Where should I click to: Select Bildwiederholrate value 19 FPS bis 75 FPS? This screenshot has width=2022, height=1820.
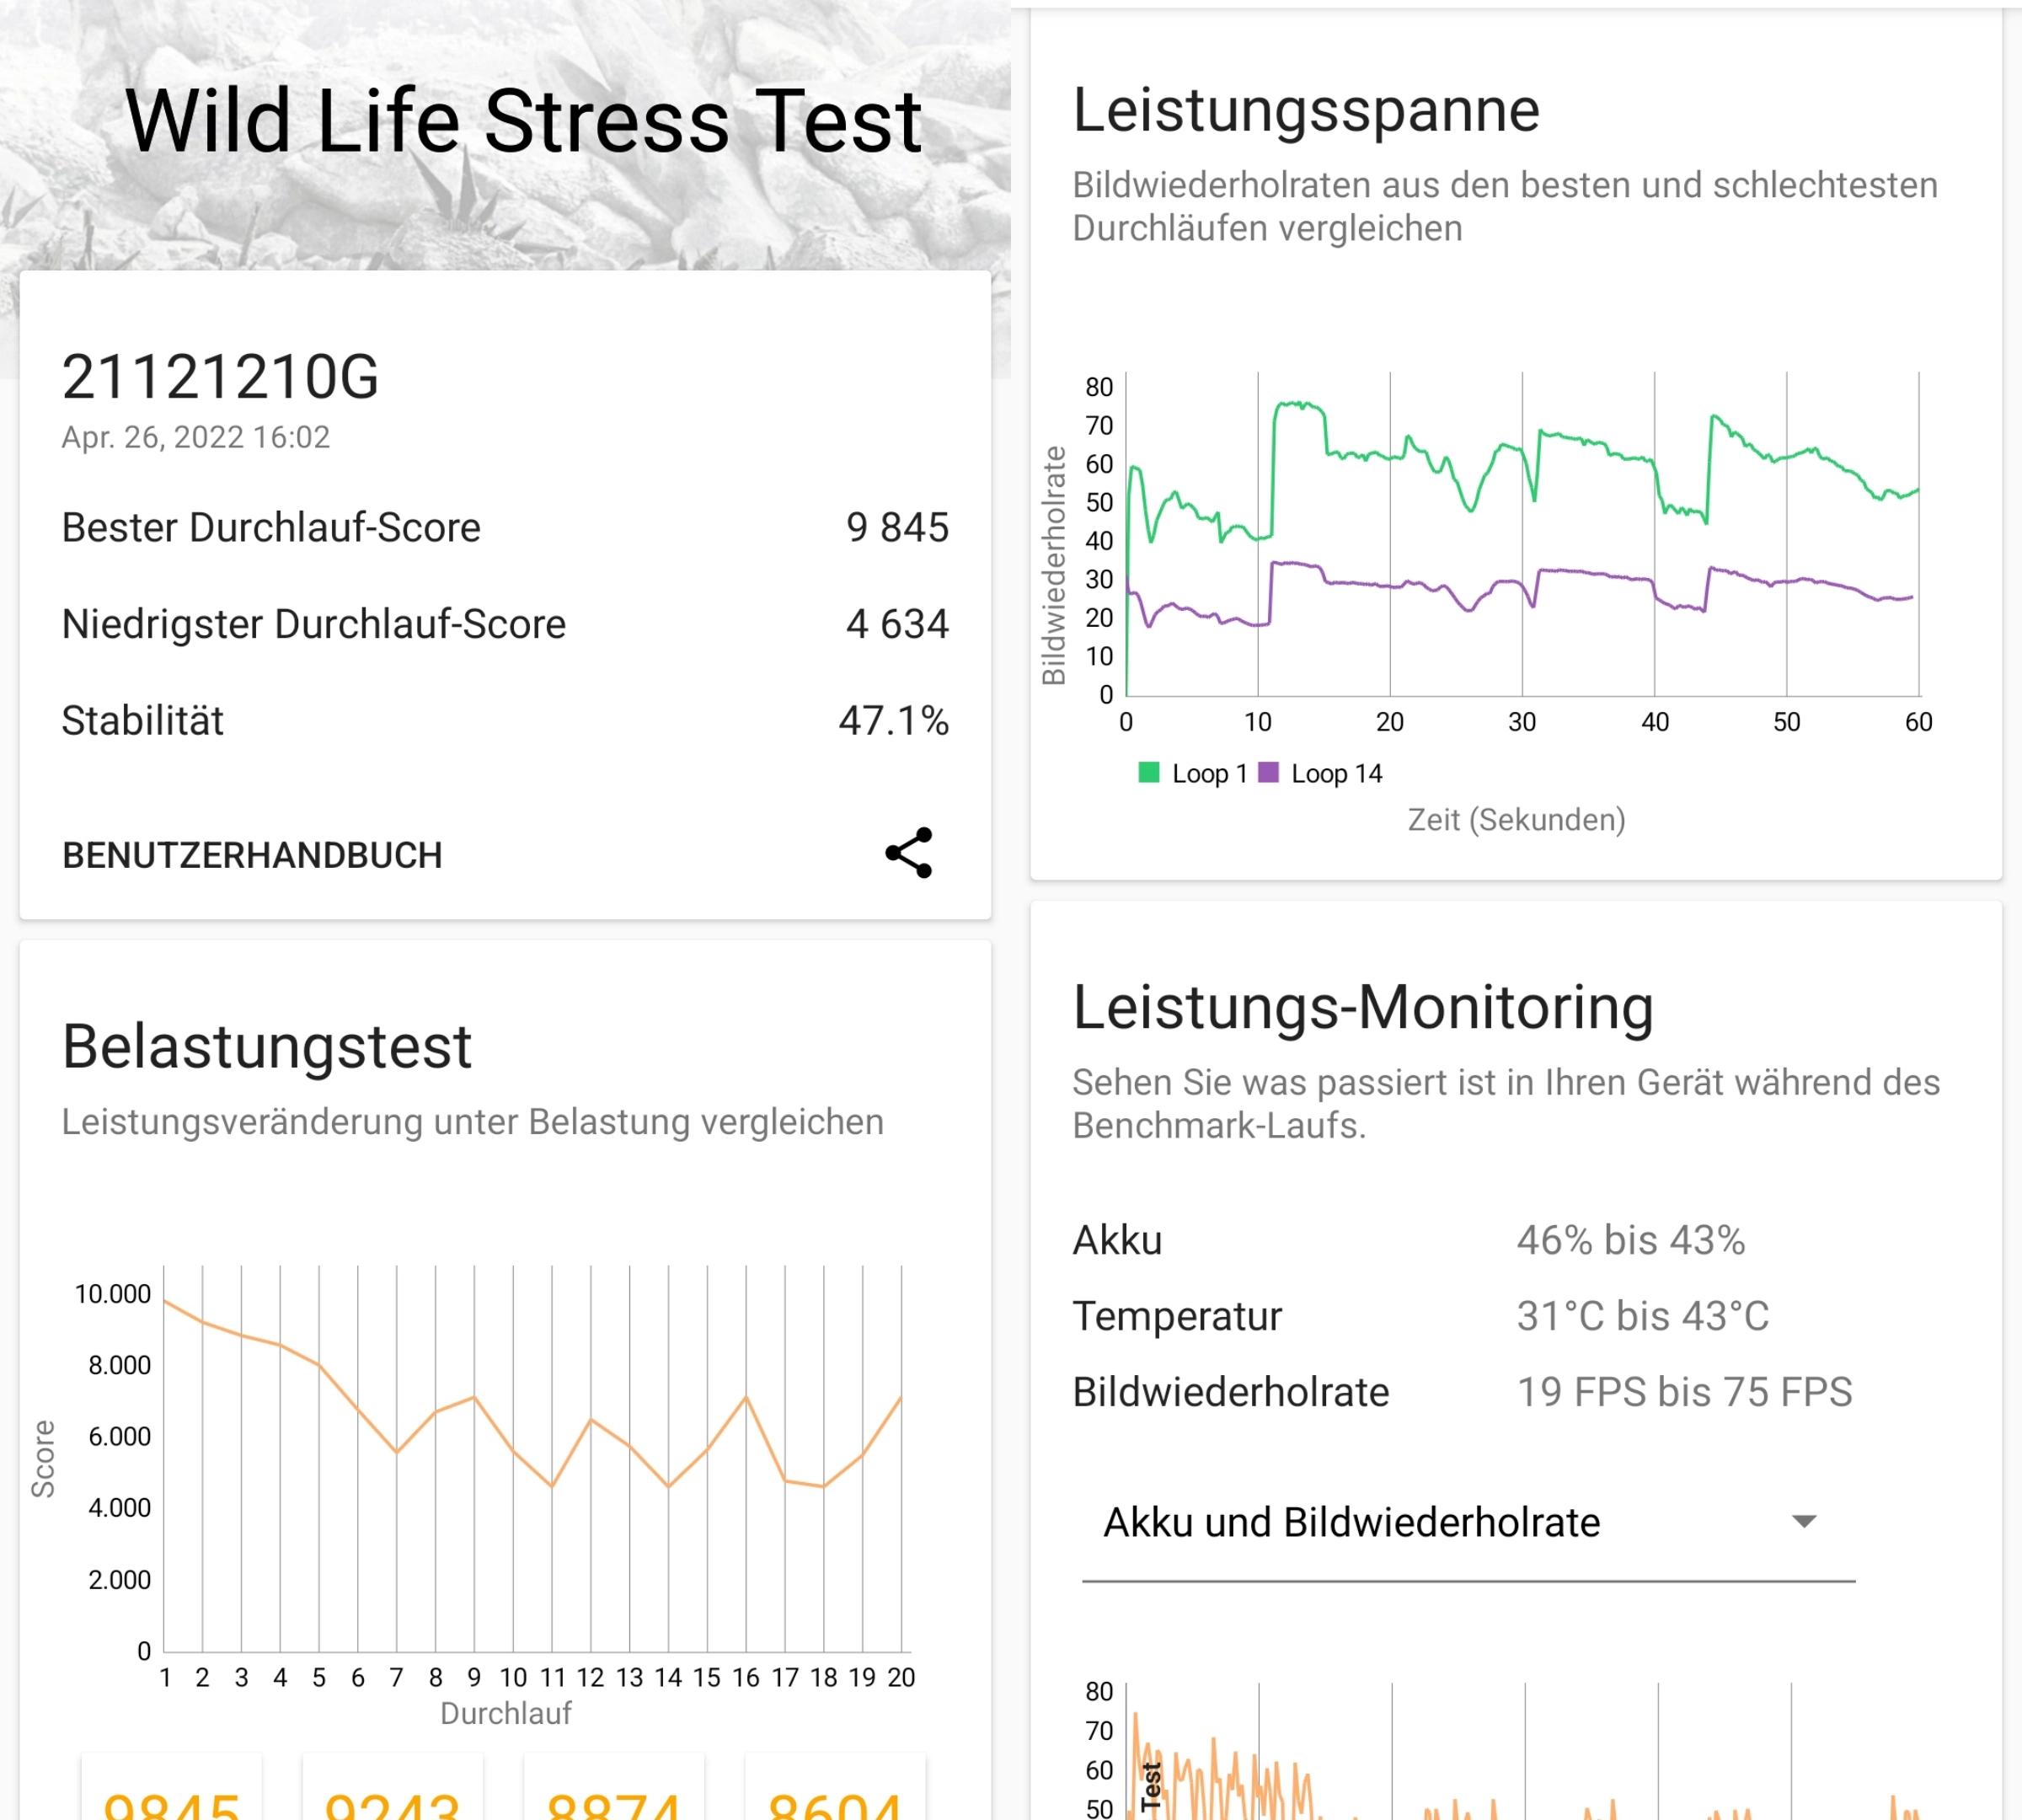(x=1685, y=1392)
